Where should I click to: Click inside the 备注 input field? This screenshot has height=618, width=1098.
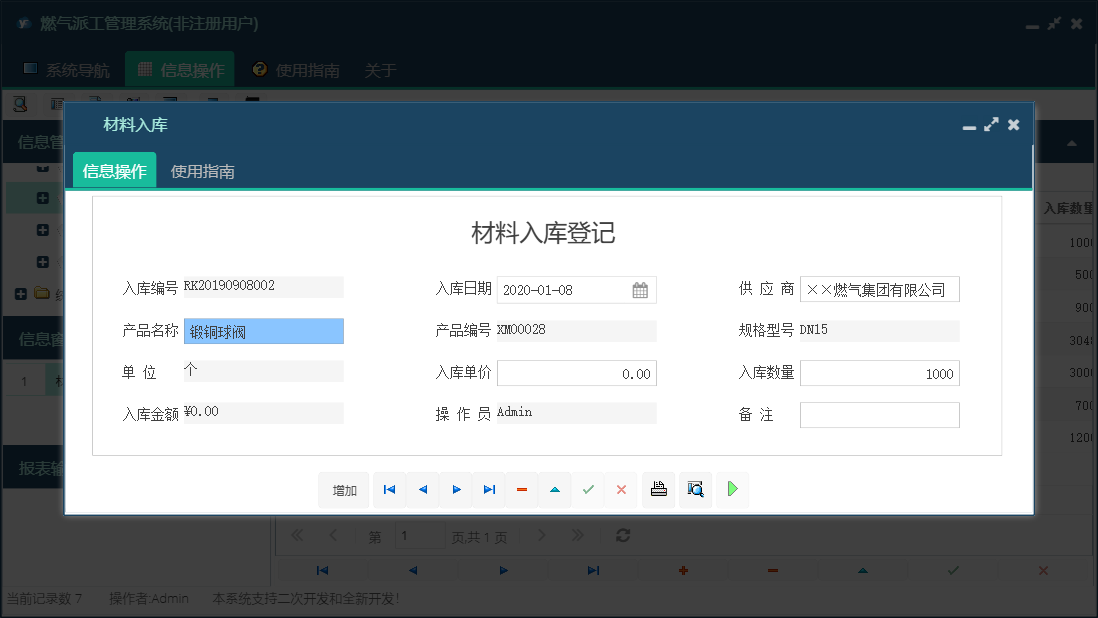click(x=878, y=414)
